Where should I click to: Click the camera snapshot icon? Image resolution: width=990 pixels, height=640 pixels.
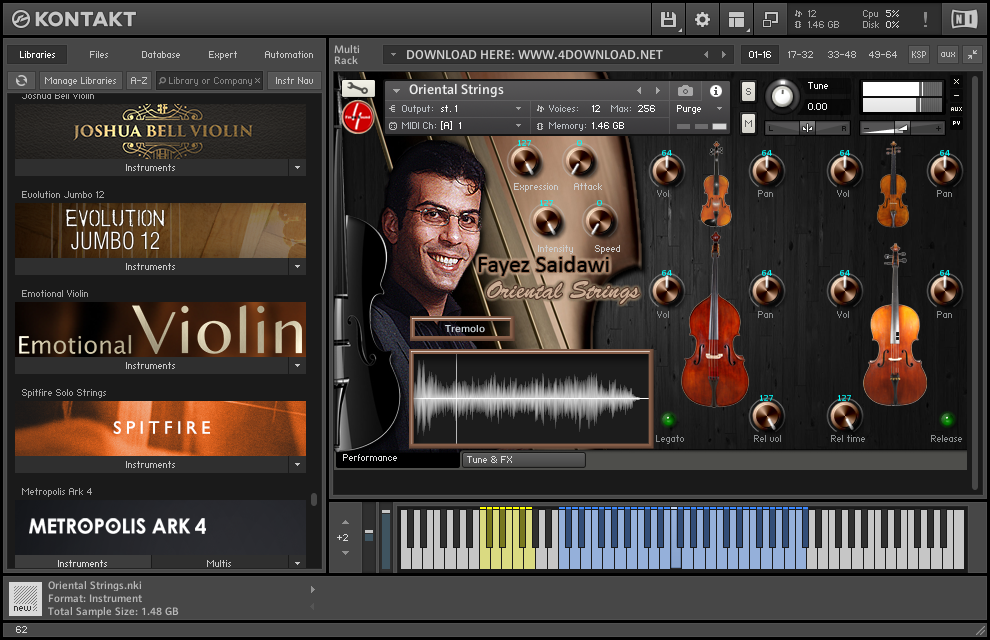pyautogui.click(x=685, y=91)
